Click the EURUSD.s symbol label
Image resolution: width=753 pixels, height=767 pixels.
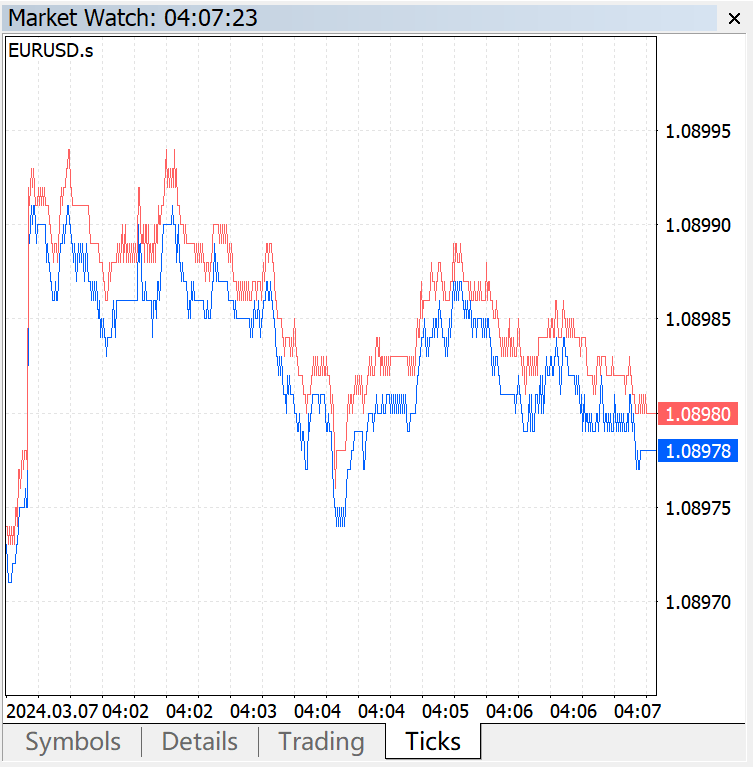click(51, 50)
